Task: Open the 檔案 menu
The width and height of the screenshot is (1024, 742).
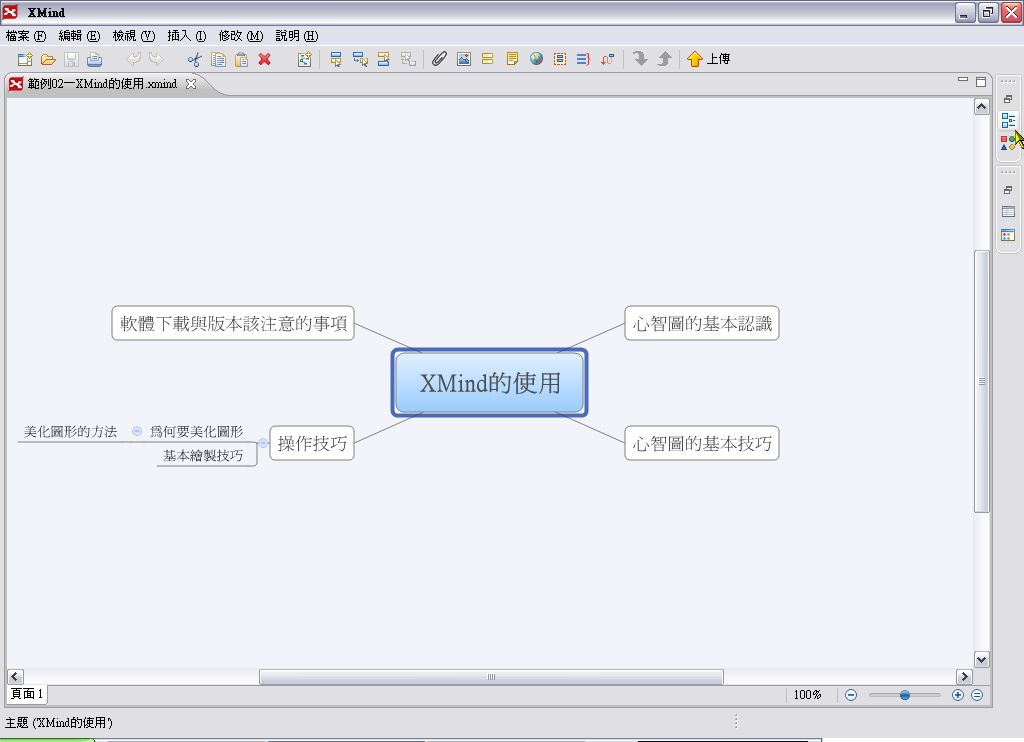Action: [x=25, y=36]
